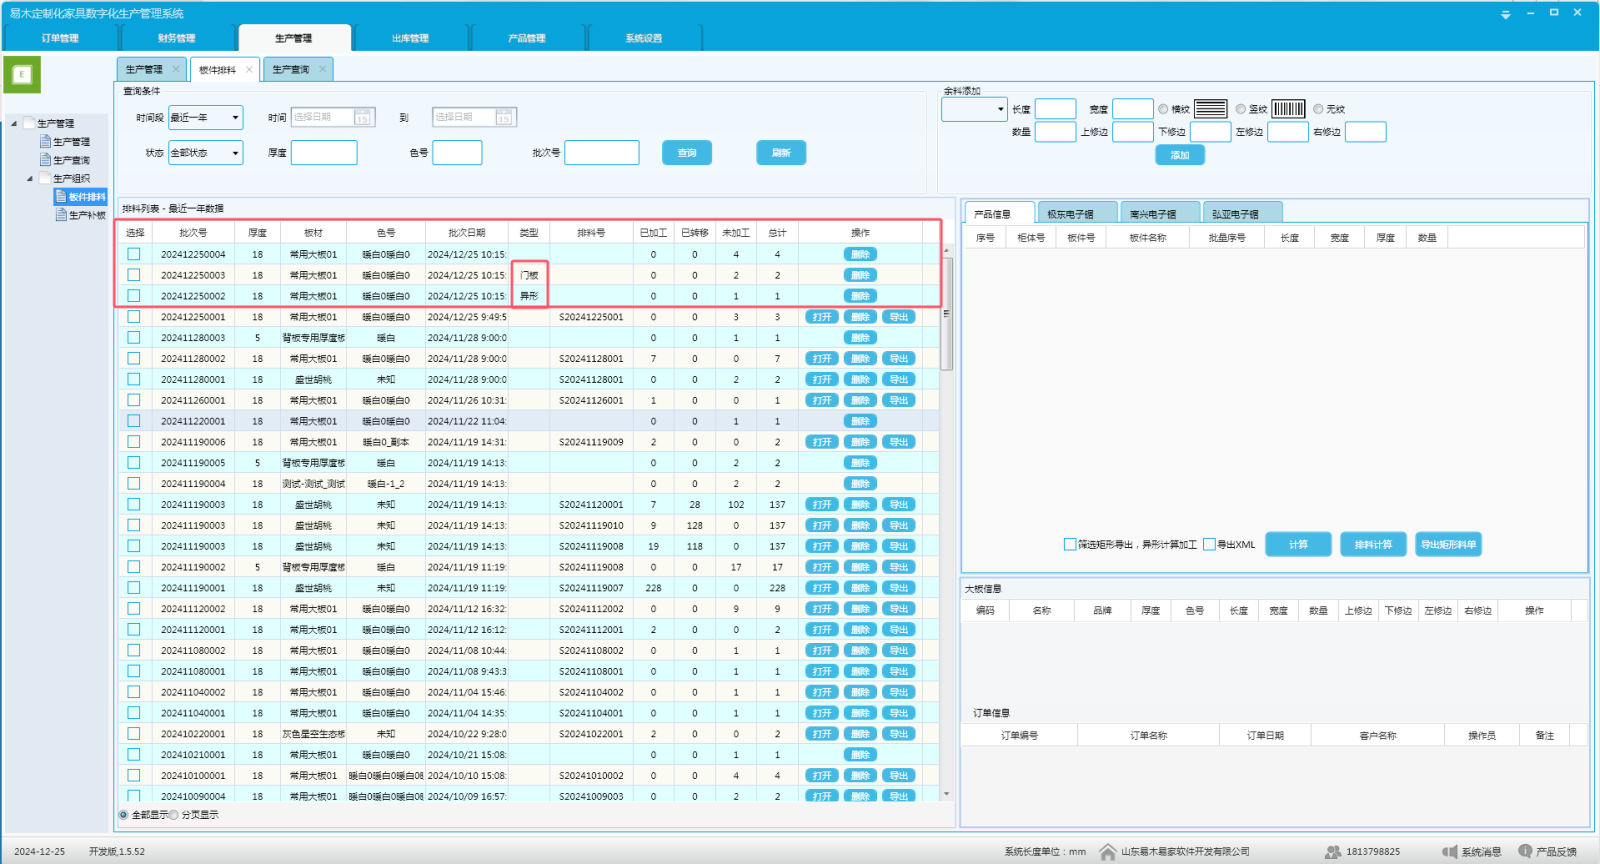This screenshot has width=1600, height=864.
Task: Select 竖纹 radio button
Action: pyautogui.click(x=1241, y=109)
